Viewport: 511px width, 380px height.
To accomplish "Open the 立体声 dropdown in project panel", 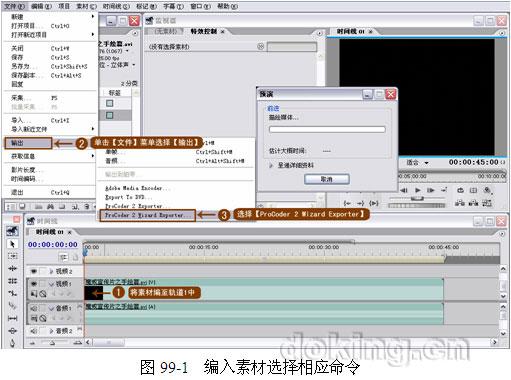I will tap(133, 65).
